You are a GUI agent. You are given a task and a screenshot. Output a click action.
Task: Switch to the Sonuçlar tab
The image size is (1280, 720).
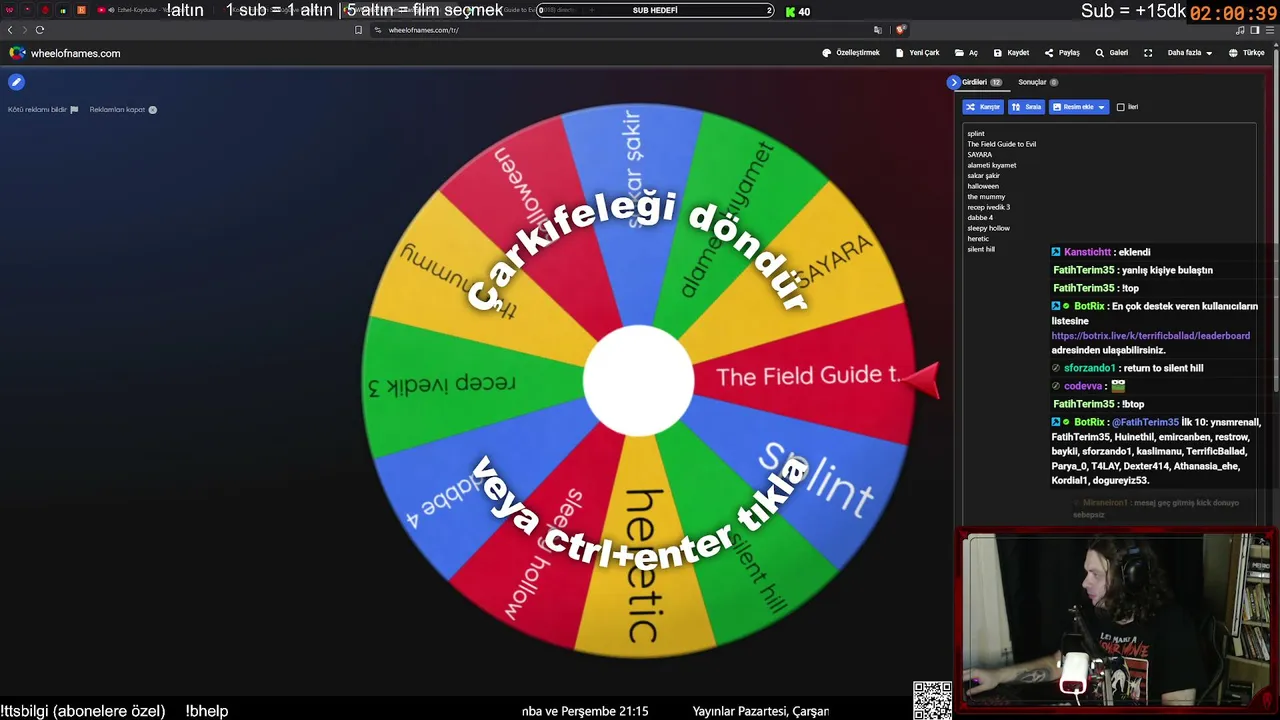coord(1038,82)
